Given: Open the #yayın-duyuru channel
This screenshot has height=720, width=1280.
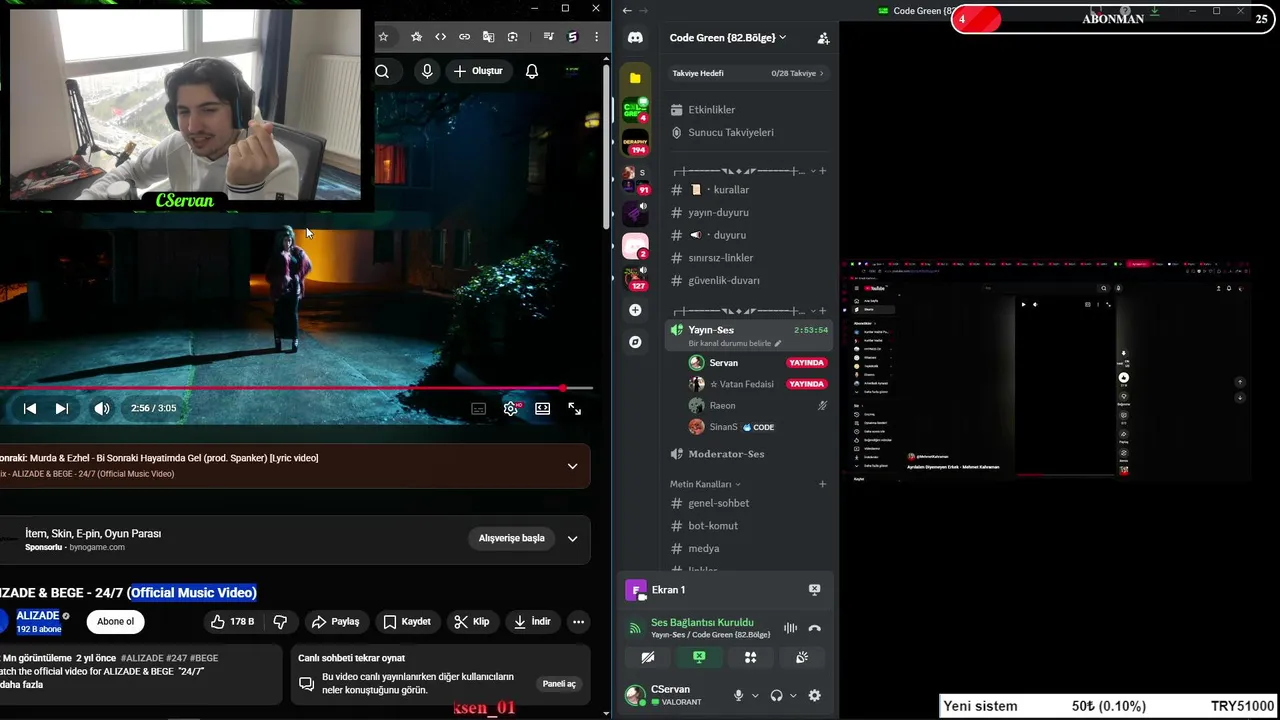Looking at the screenshot, I should point(749,212).
